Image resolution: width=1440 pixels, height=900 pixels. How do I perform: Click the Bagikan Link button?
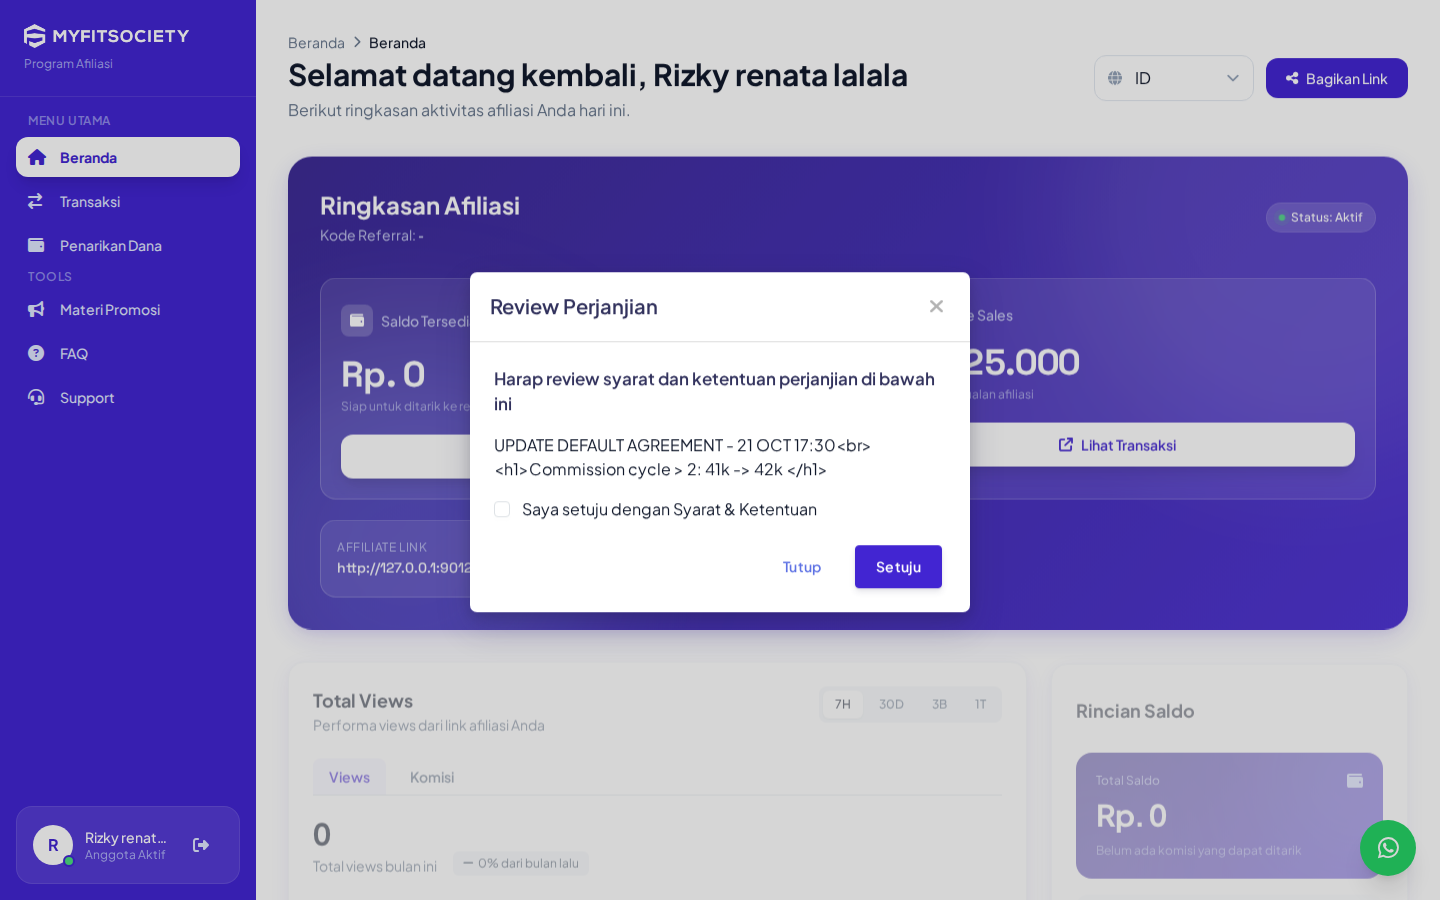click(1336, 78)
